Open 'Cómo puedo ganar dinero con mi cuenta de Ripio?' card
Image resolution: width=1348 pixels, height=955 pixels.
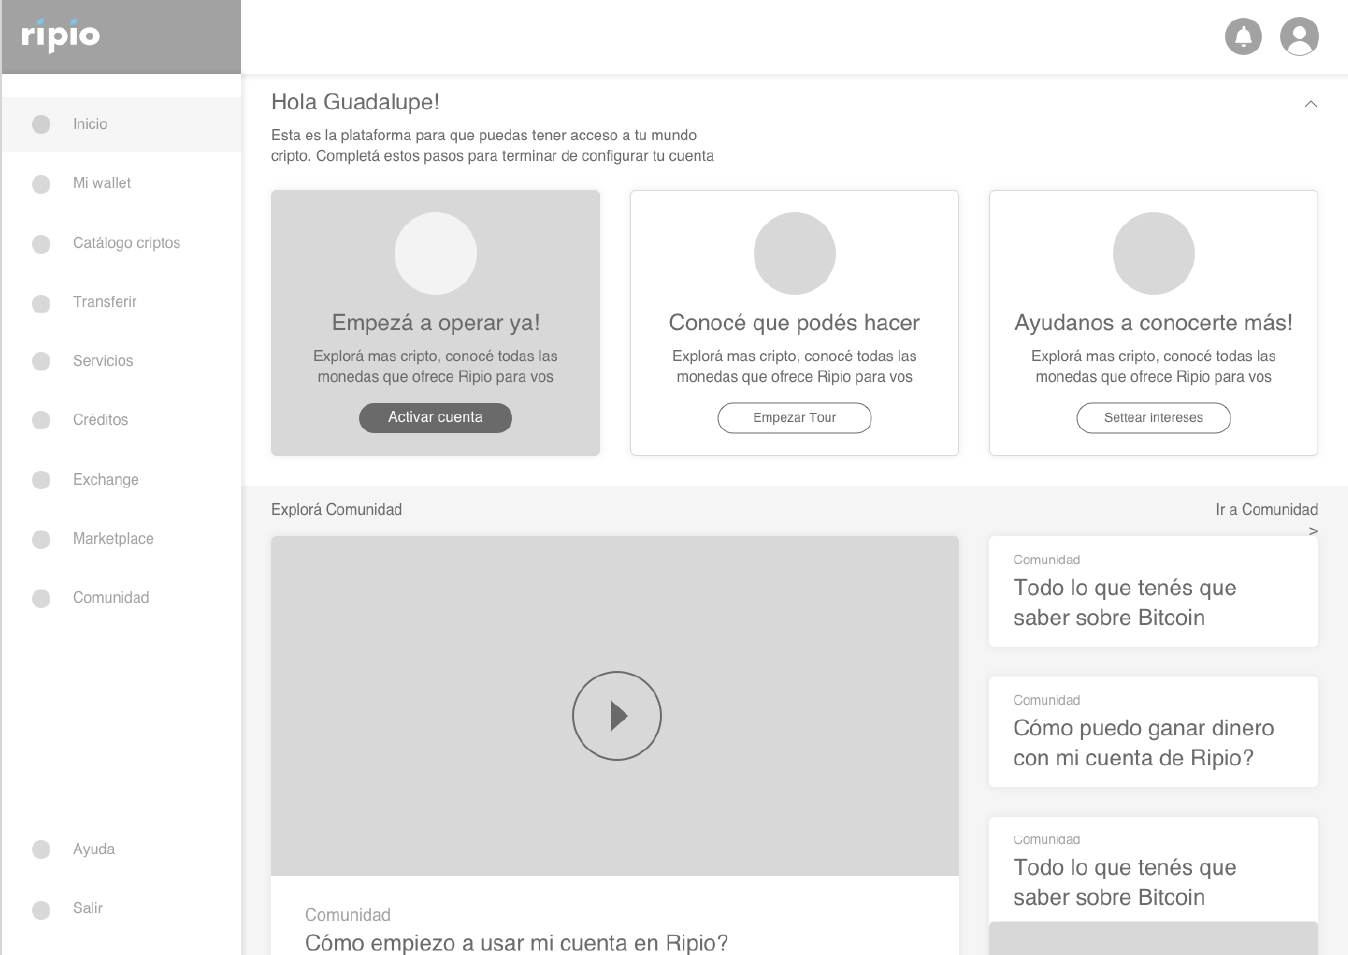1153,732
